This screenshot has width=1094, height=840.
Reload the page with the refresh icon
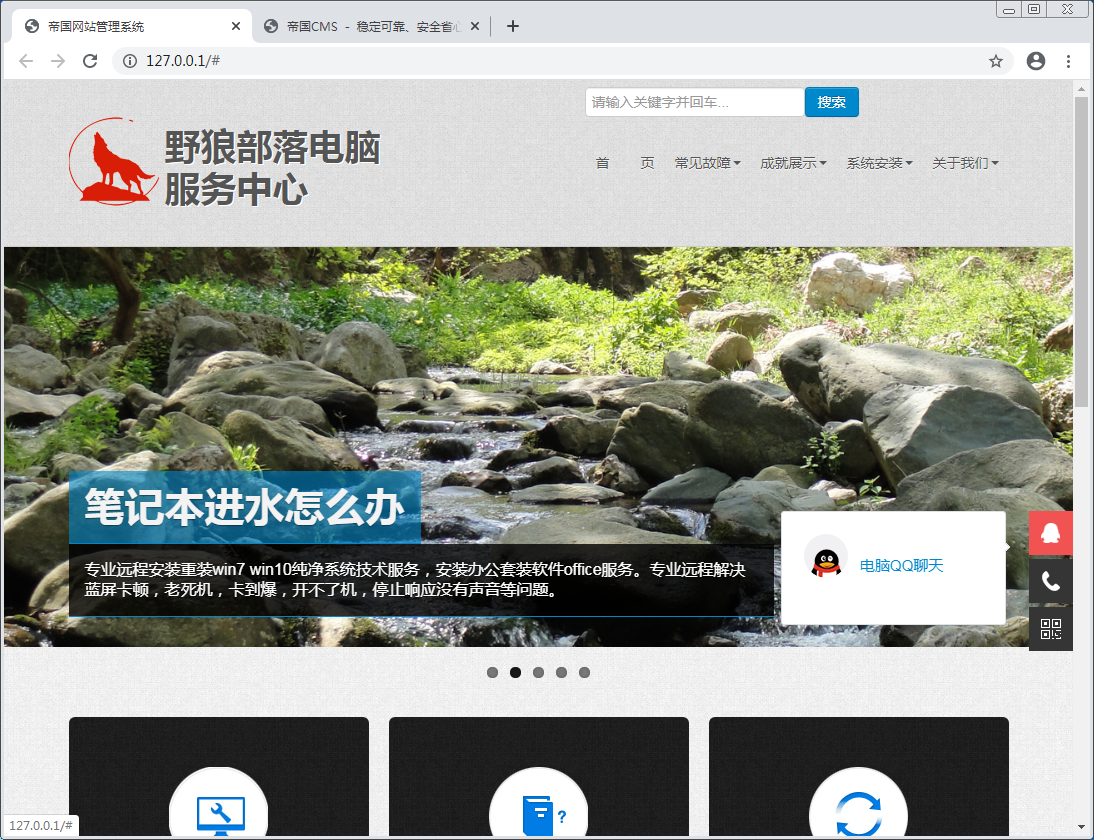[x=90, y=61]
